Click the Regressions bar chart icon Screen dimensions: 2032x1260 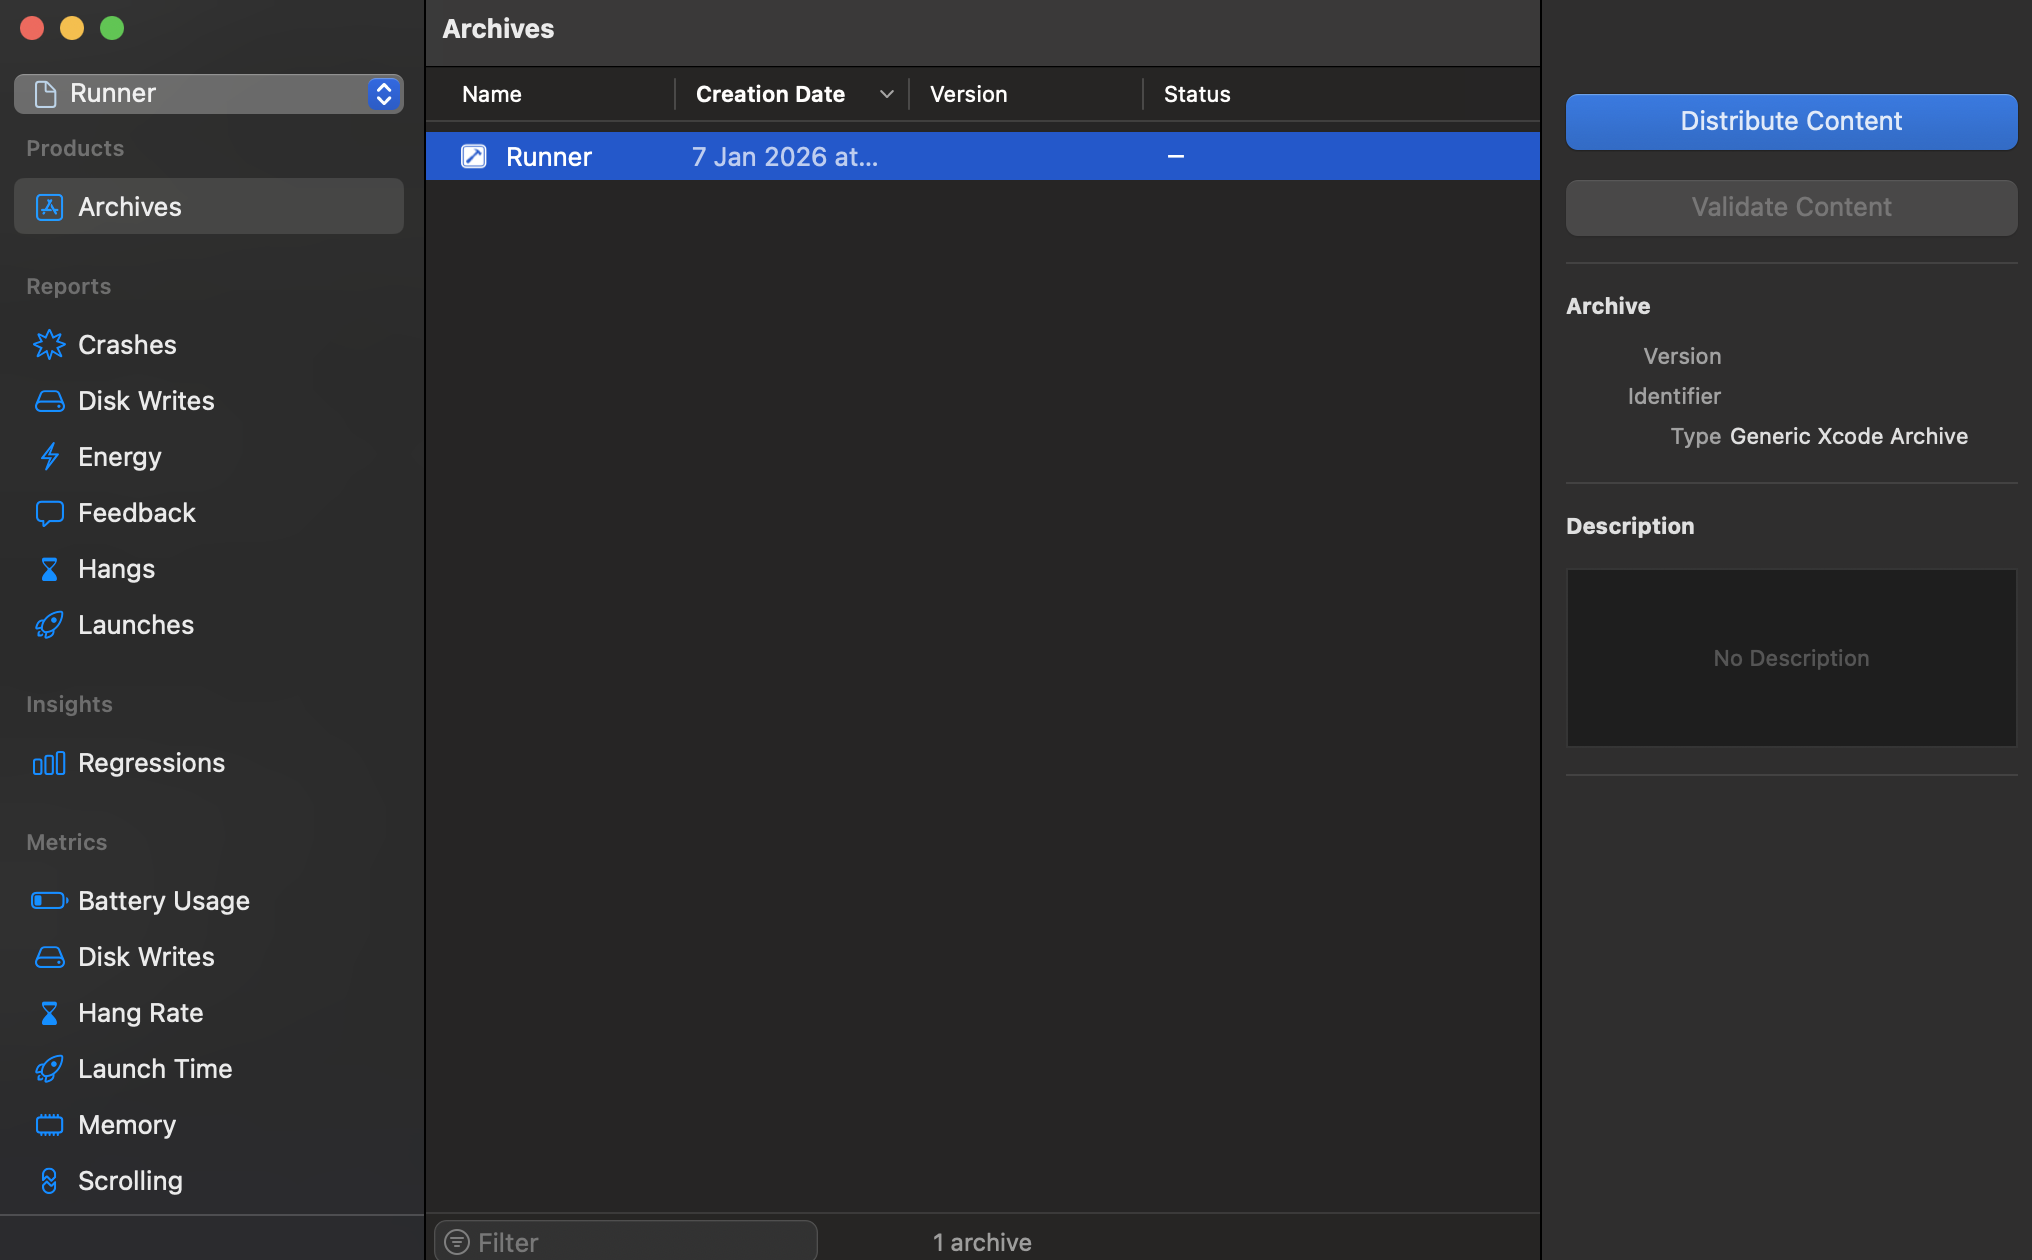49,763
